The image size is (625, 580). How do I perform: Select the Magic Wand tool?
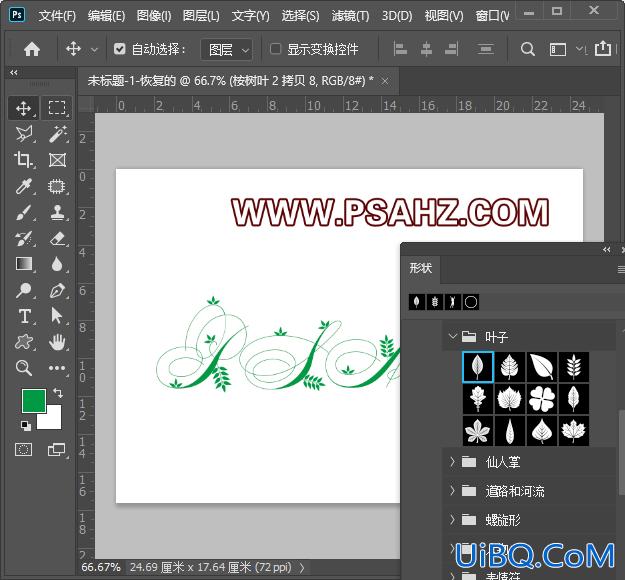[57, 134]
